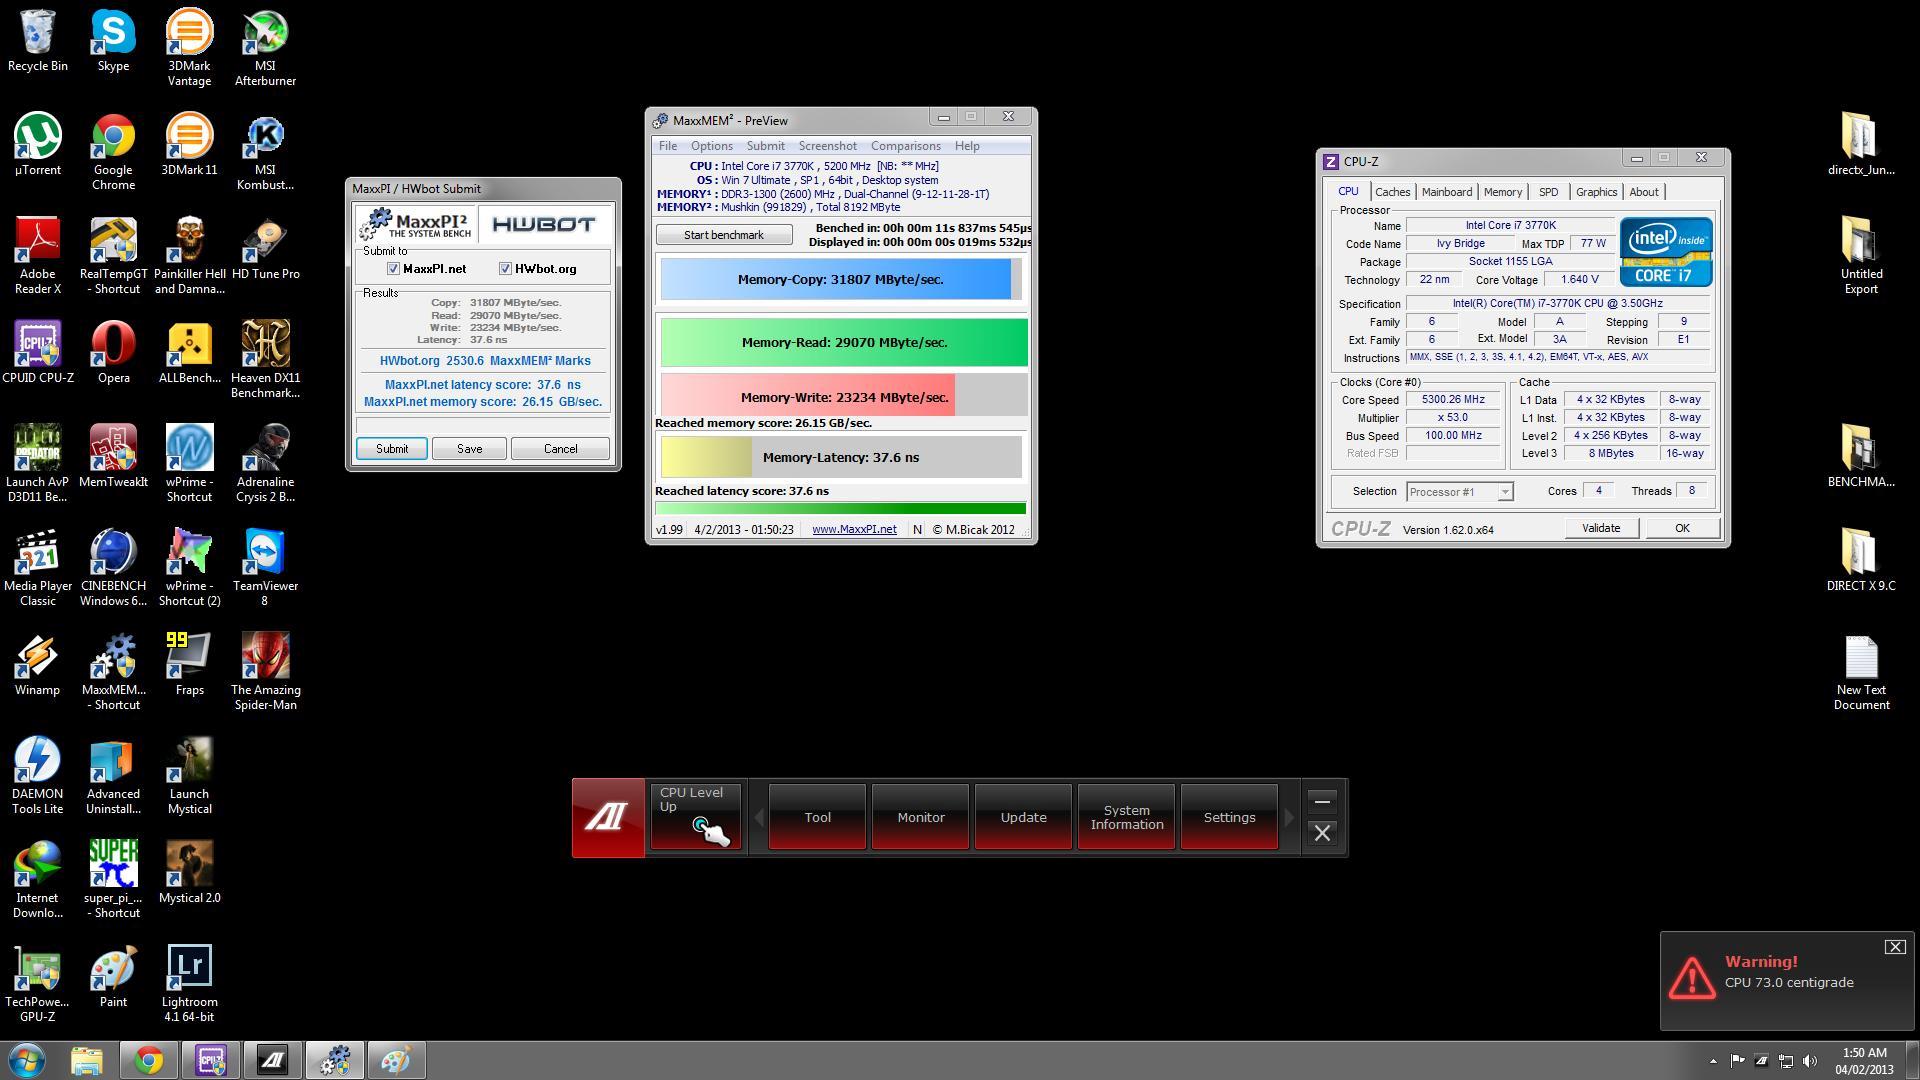Image resolution: width=1920 pixels, height=1080 pixels.
Task: Open the Processor #1 selection dropdown
Action: [x=1460, y=492]
